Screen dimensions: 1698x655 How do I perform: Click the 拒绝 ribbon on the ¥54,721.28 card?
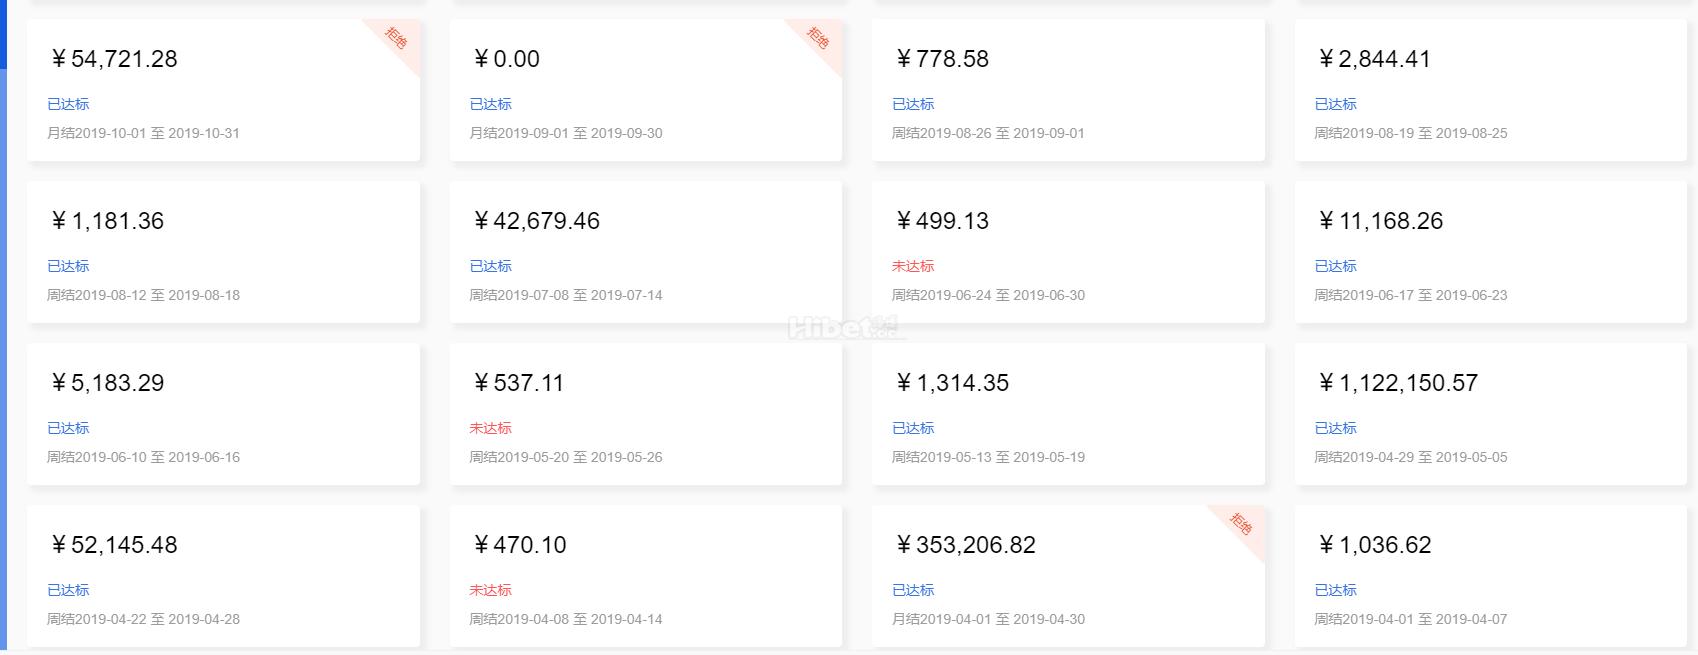tap(397, 39)
